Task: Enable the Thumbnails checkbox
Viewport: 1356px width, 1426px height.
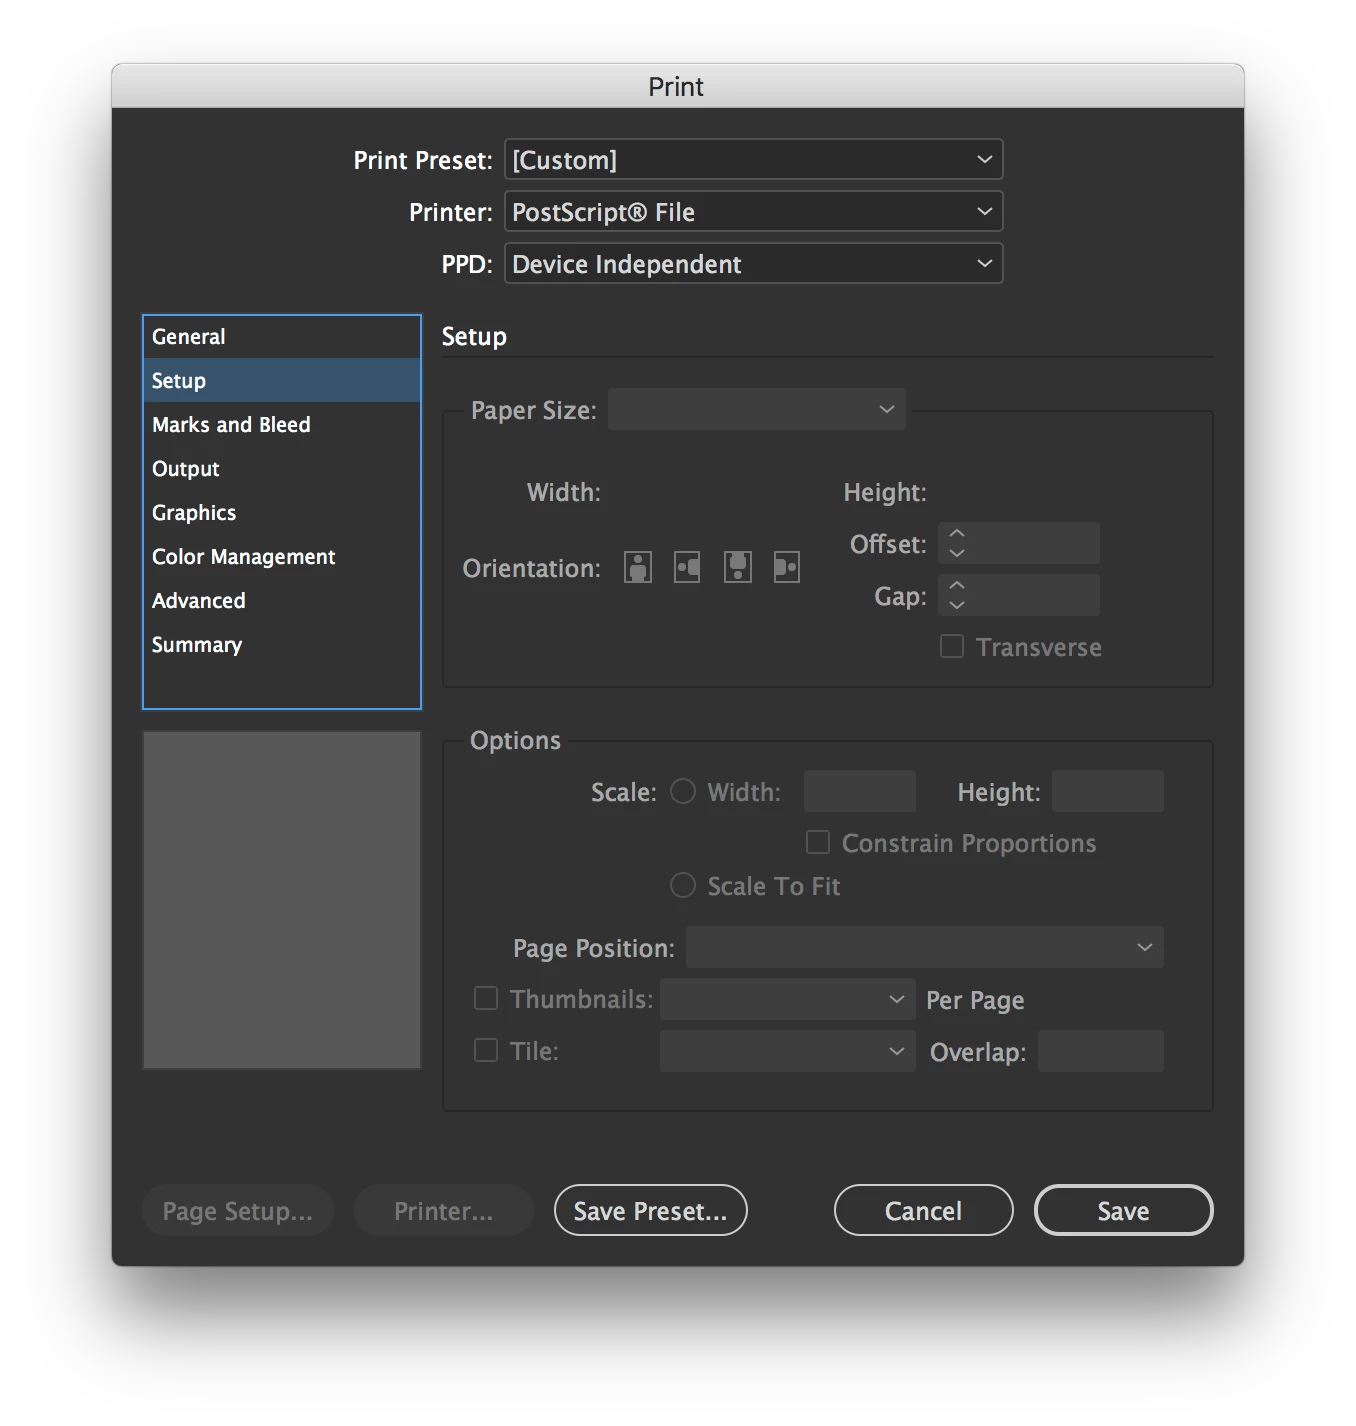Action: point(486,998)
